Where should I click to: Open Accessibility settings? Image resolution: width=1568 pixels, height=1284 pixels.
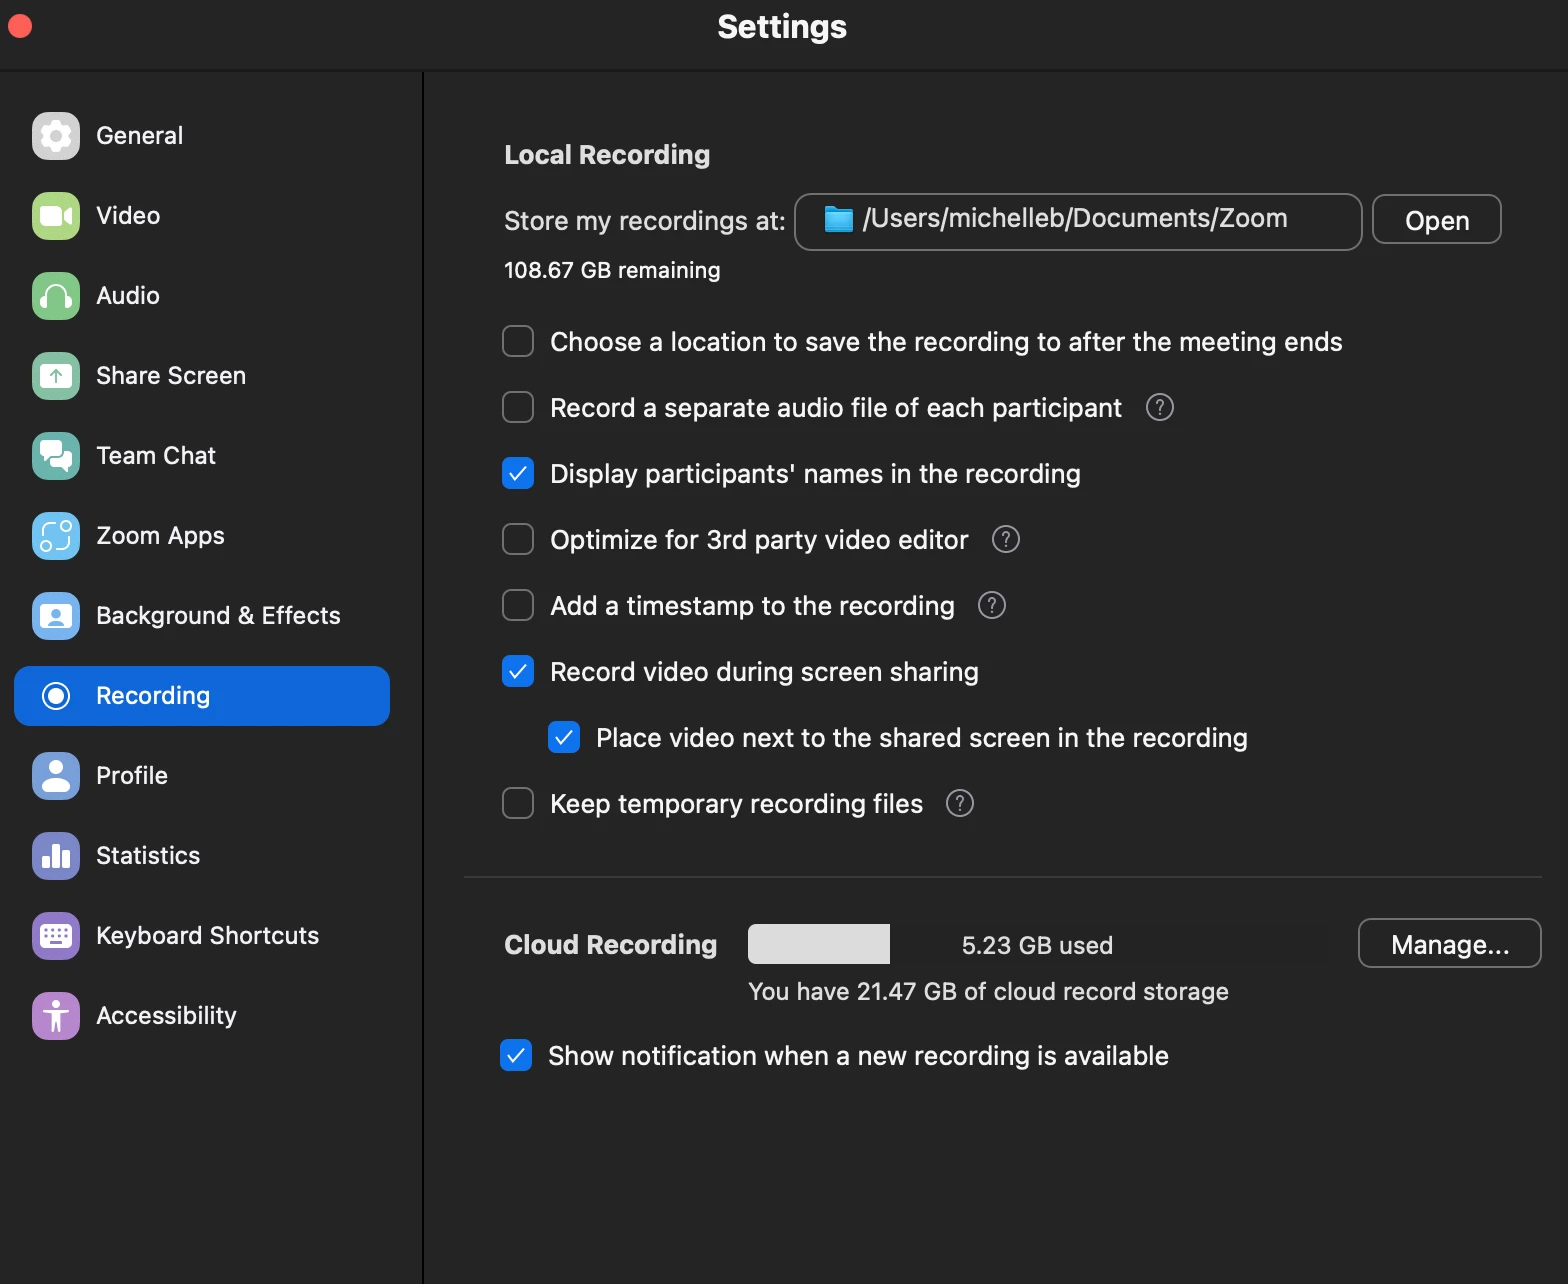[x=202, y=1016]
